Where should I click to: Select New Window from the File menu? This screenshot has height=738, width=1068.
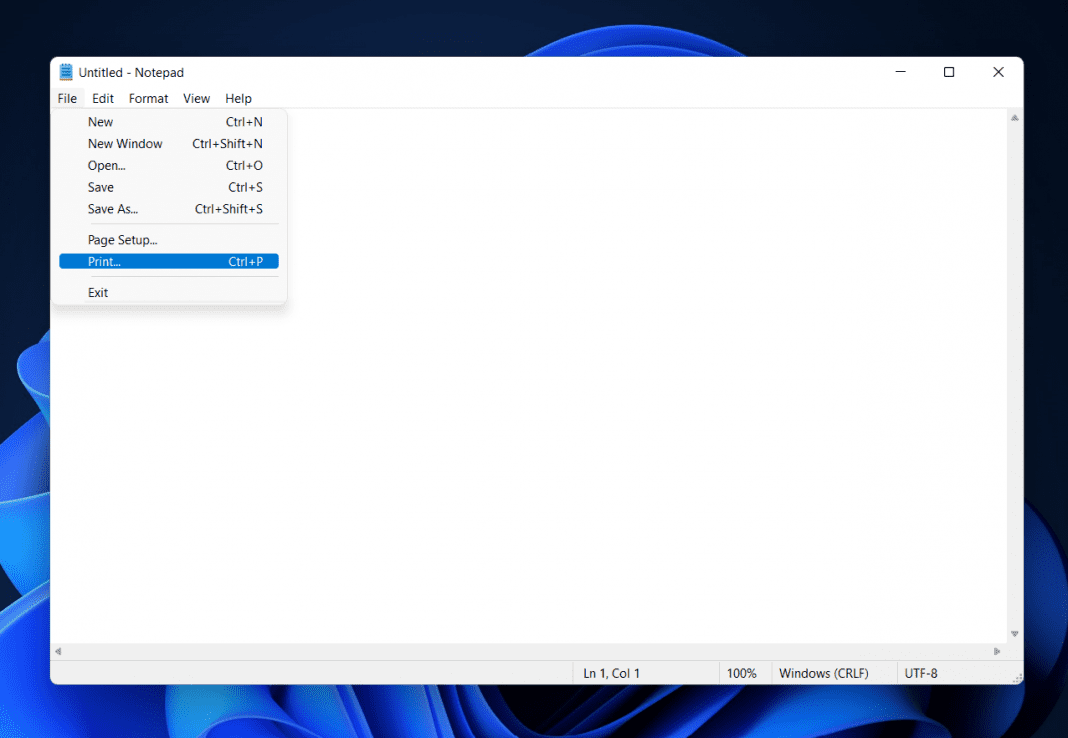coord(125,143)
